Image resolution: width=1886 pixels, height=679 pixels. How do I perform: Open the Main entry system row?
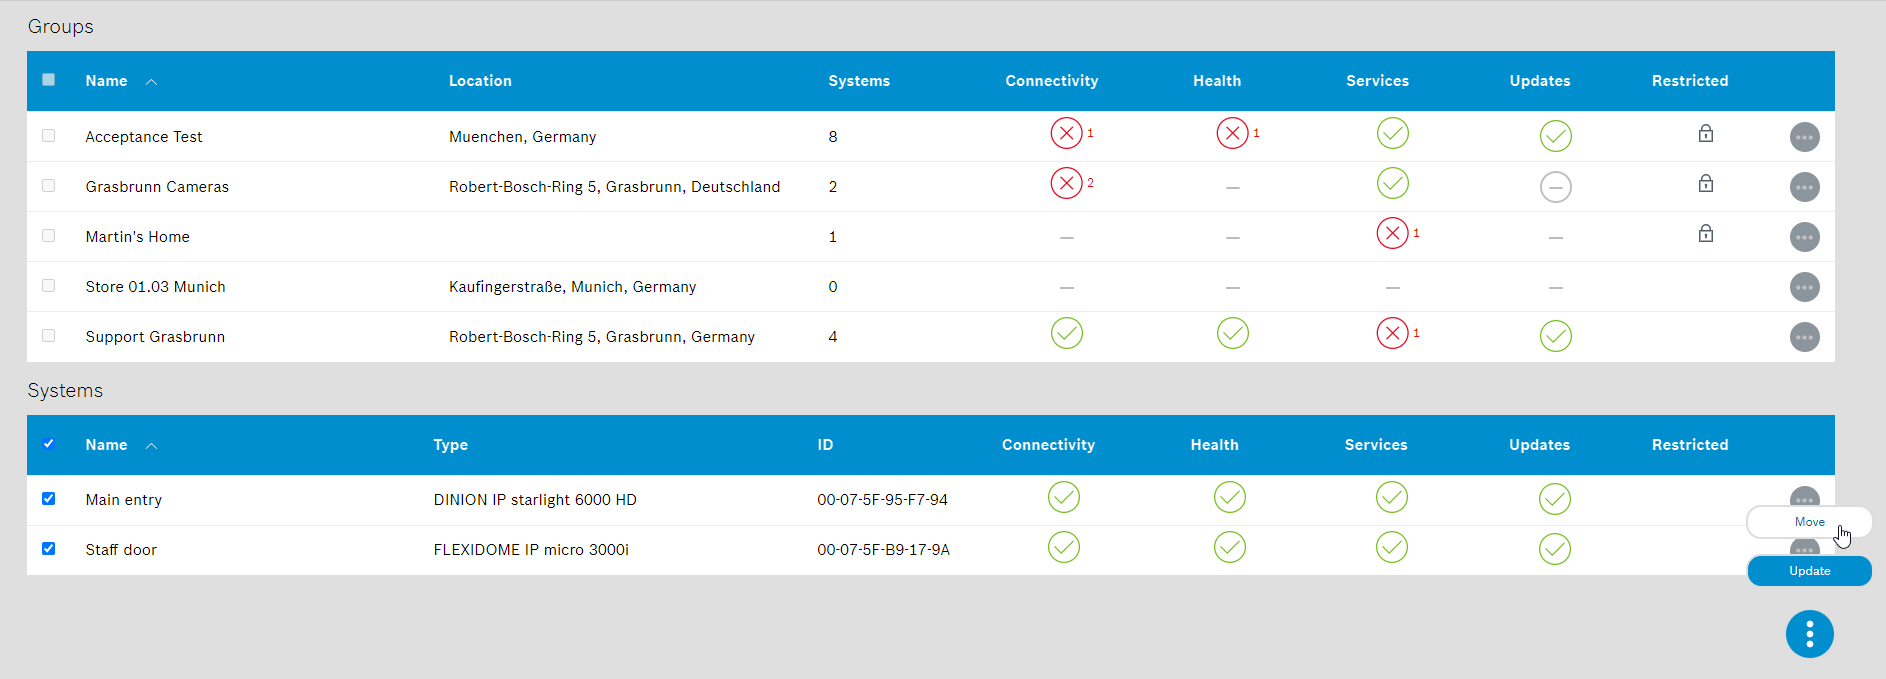pos(124,500)
